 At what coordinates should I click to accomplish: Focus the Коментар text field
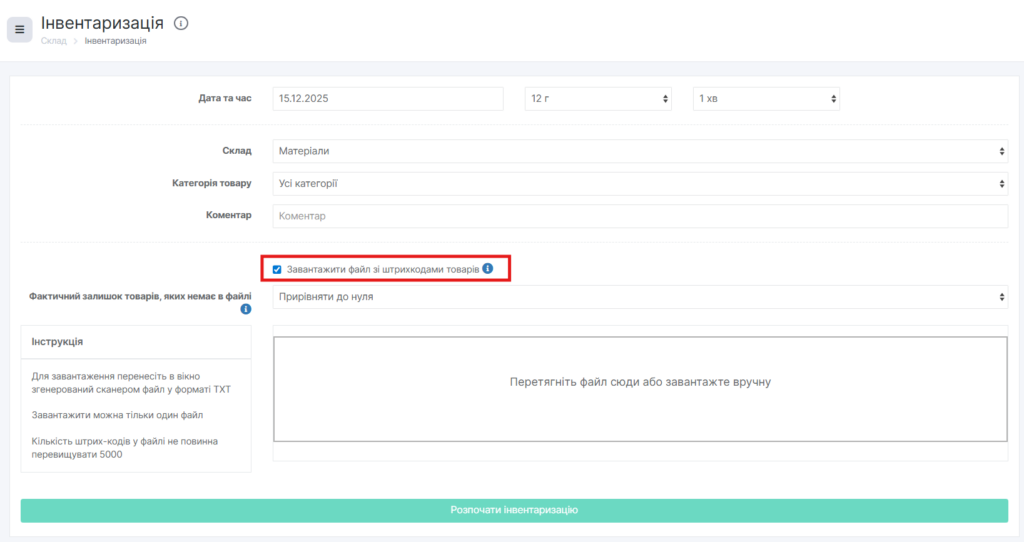640,216
